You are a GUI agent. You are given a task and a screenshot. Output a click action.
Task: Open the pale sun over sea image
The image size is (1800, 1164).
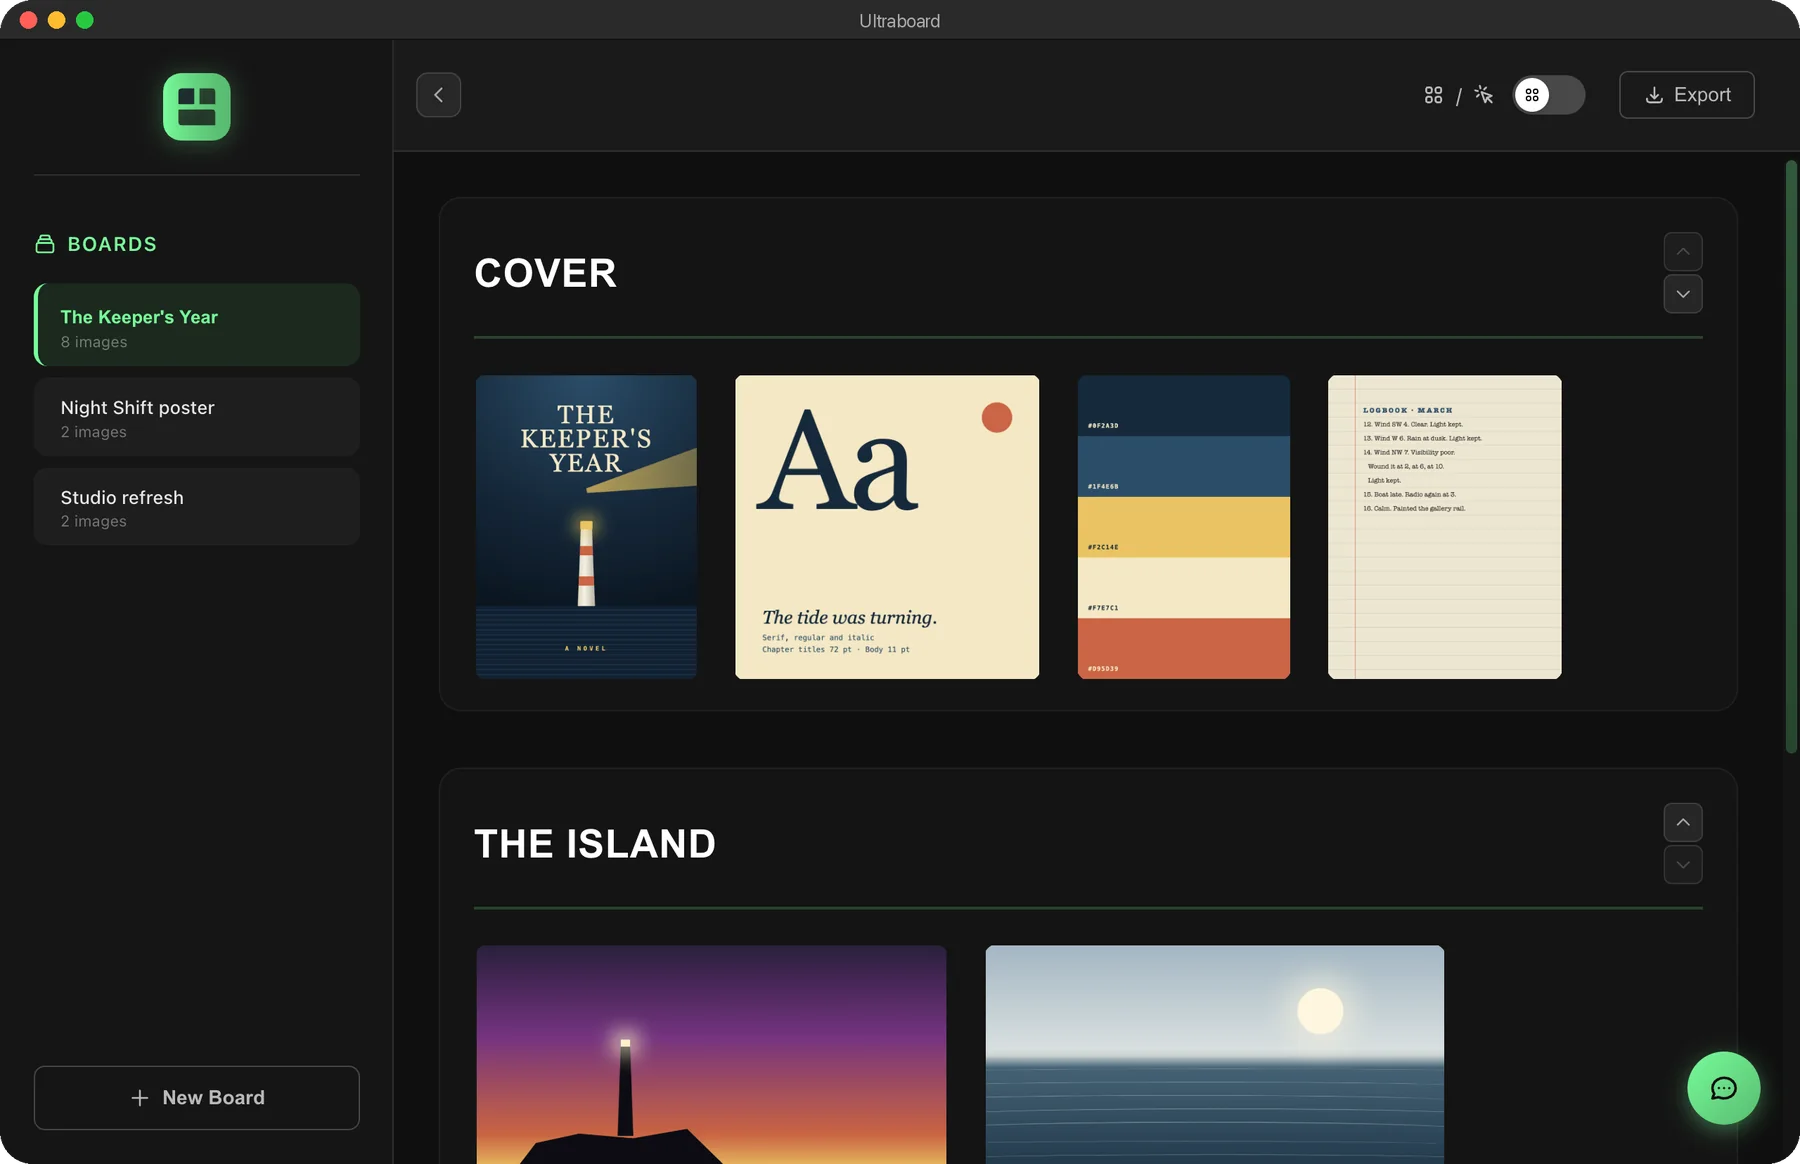[1215, 1054]
